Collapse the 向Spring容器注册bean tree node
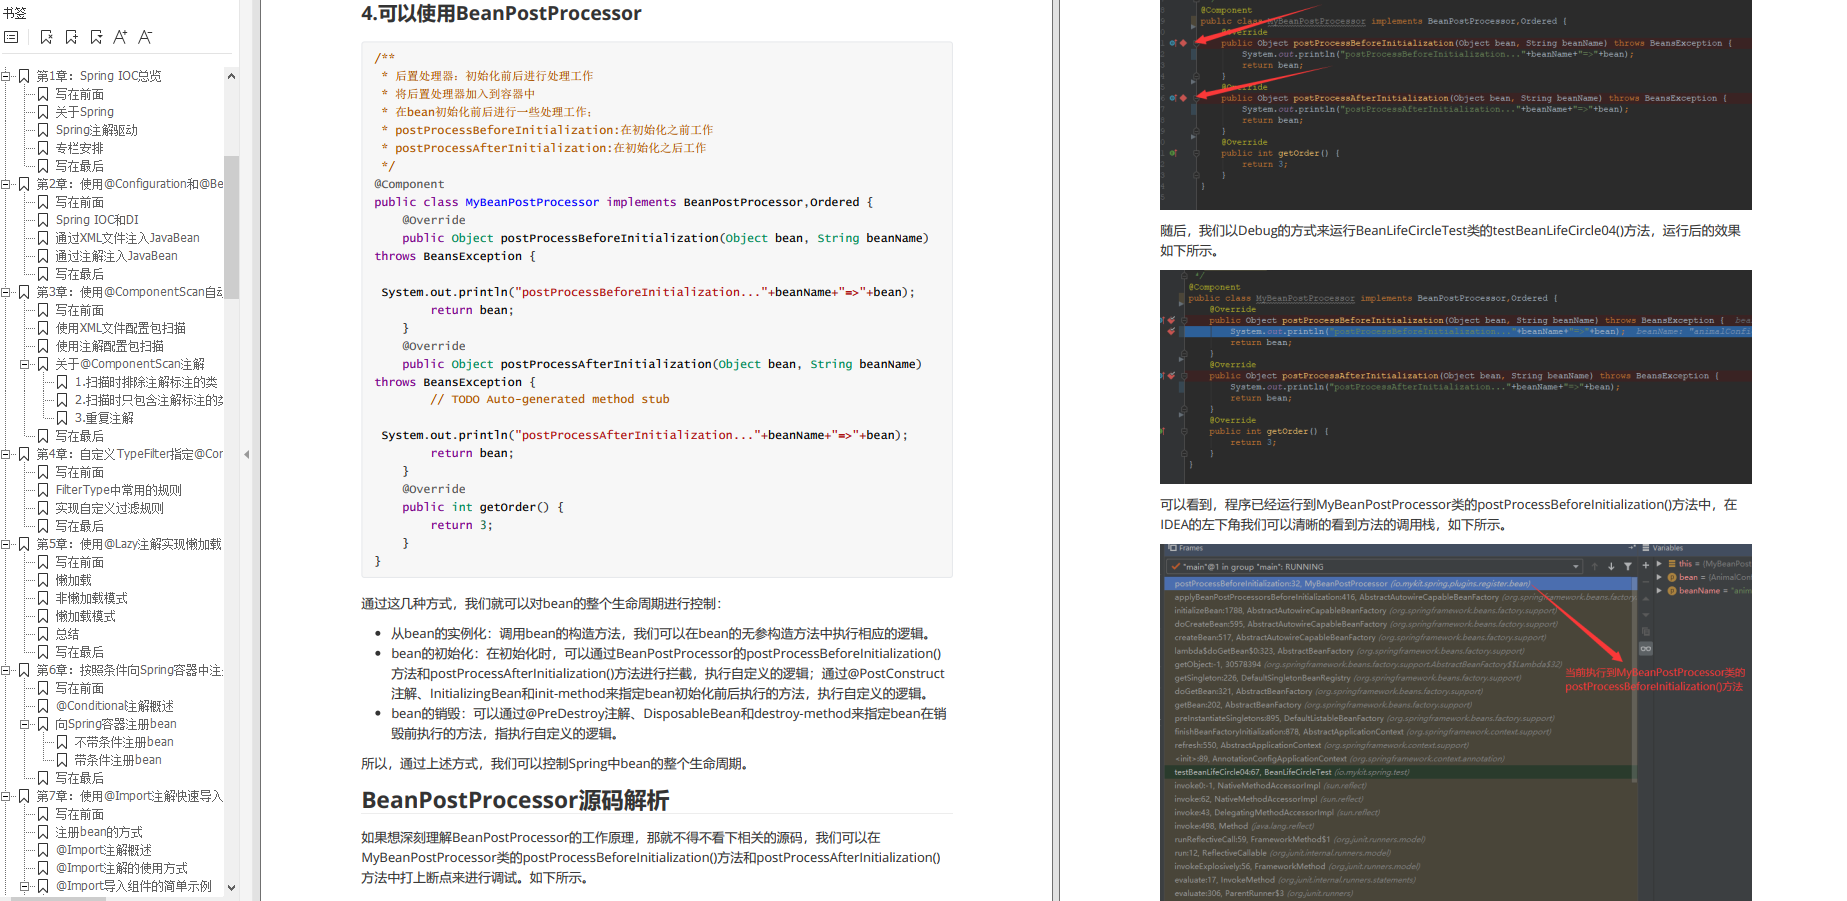This screenshot has width=1847, height=901. pyautogui.click(x=25, y=724)
